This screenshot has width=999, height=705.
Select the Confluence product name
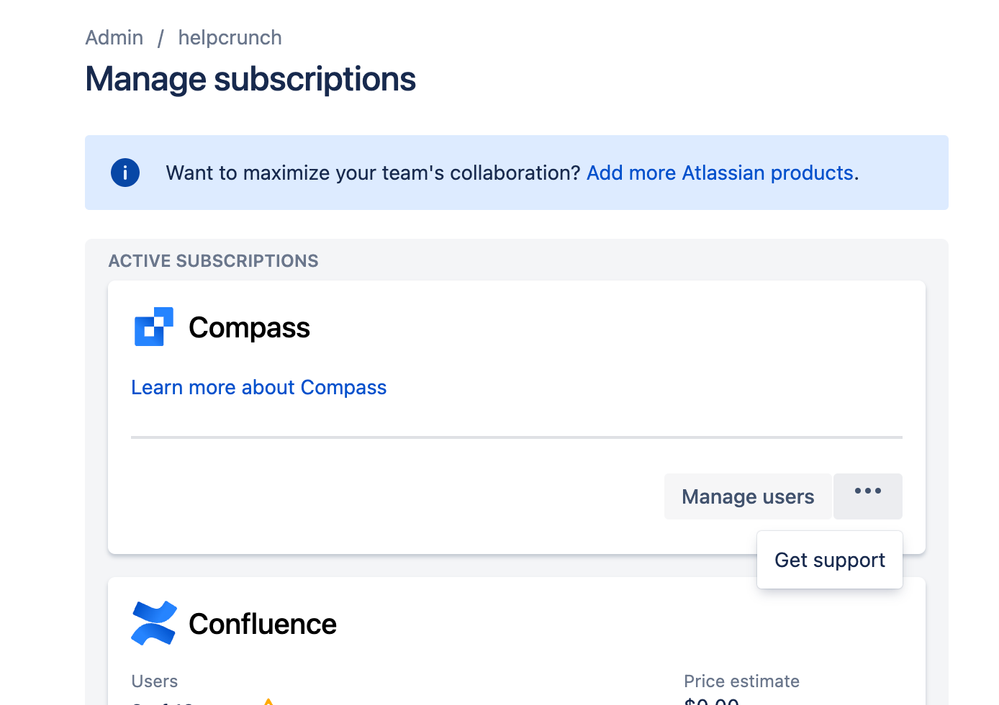[262, 623]
